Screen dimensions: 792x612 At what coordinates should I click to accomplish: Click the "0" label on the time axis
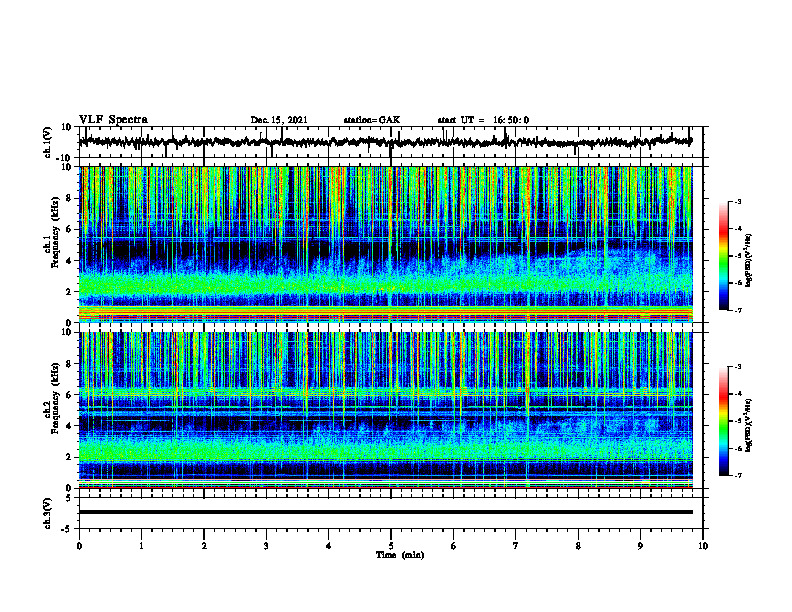[79, 546]
